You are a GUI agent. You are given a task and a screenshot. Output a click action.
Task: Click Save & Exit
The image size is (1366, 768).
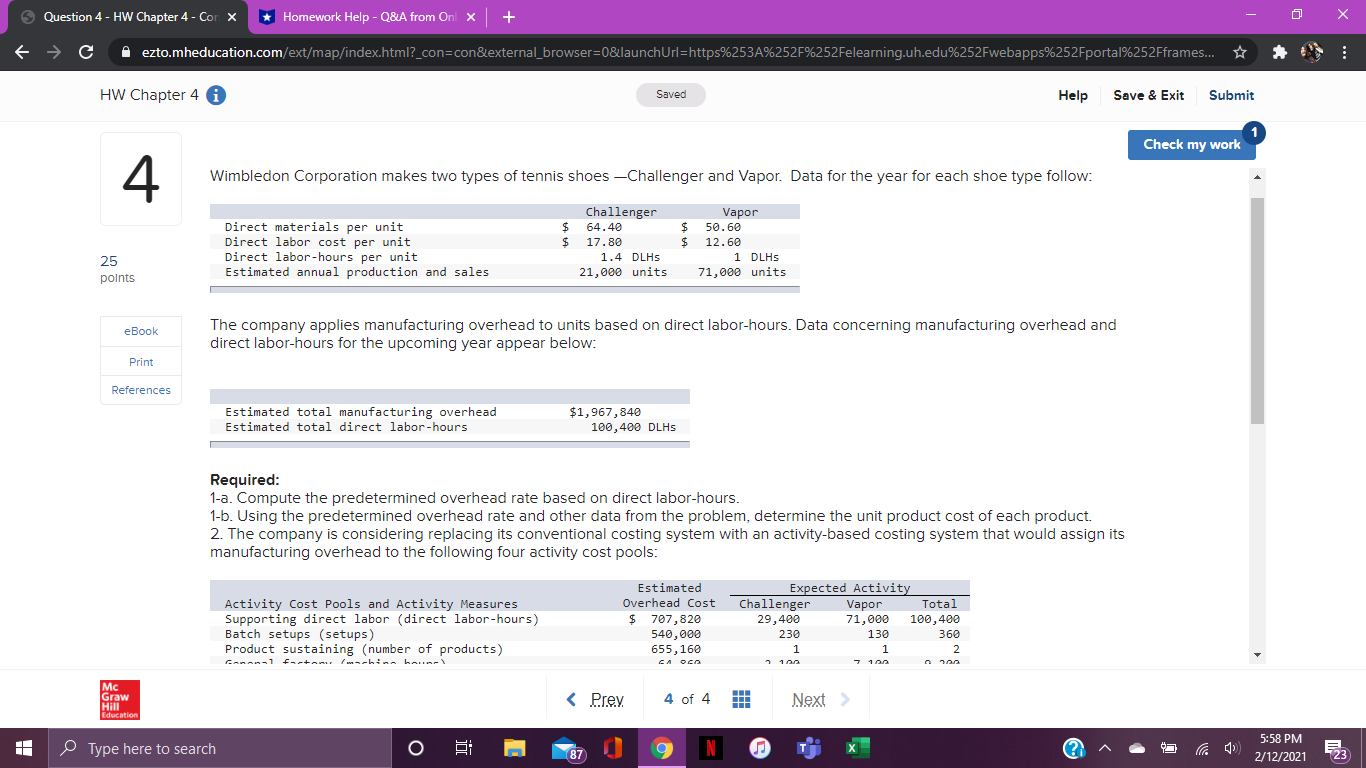coord(1148,95)
